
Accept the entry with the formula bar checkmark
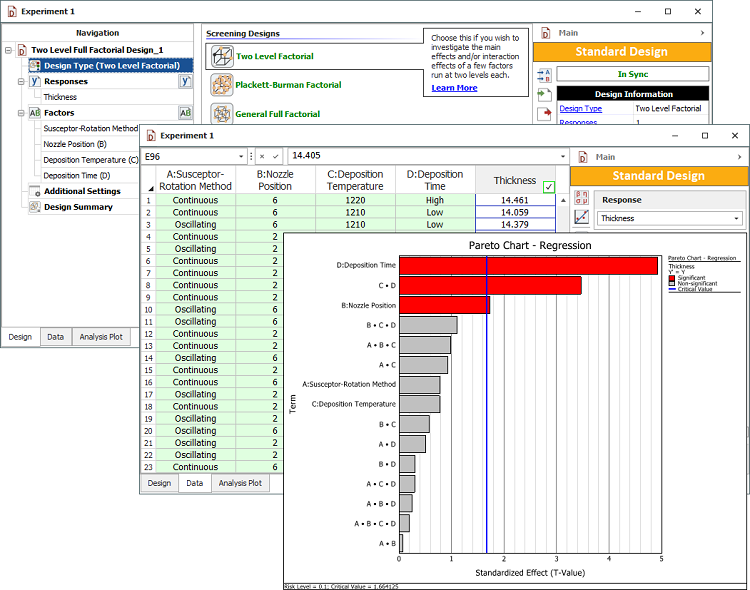coord(275,157)
